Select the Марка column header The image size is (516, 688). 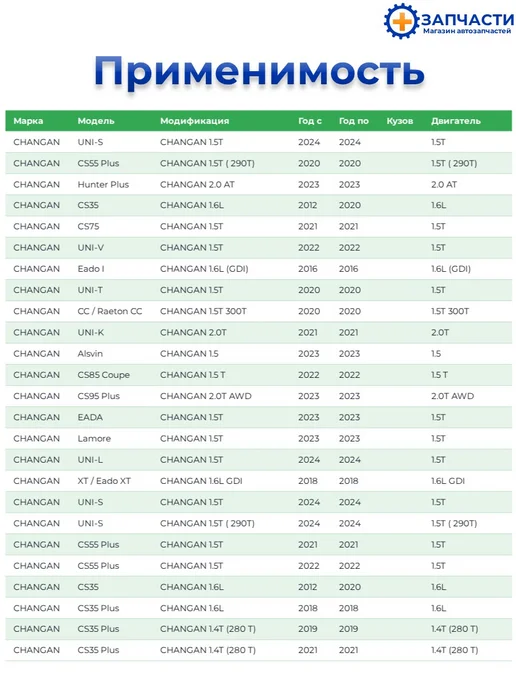[x=28, y=121]
